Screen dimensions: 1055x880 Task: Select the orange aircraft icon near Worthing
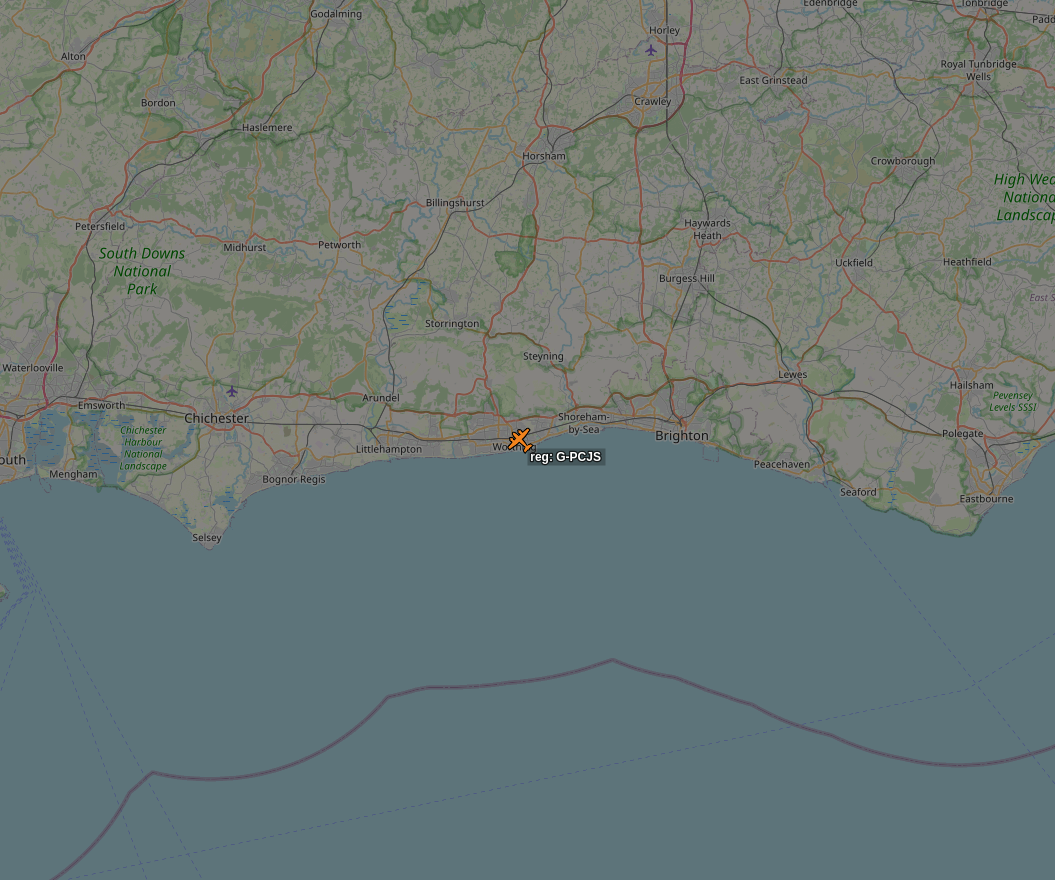click(x=520, y=440)
